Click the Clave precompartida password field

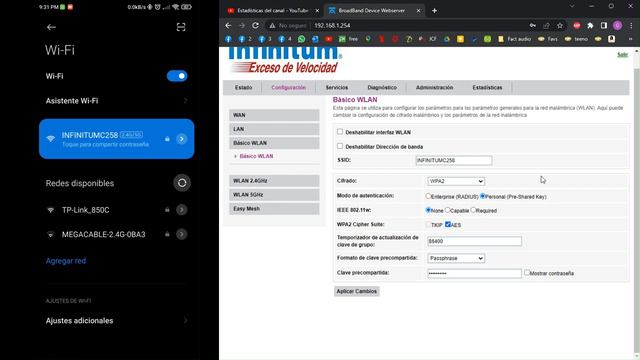pos(474,273)
